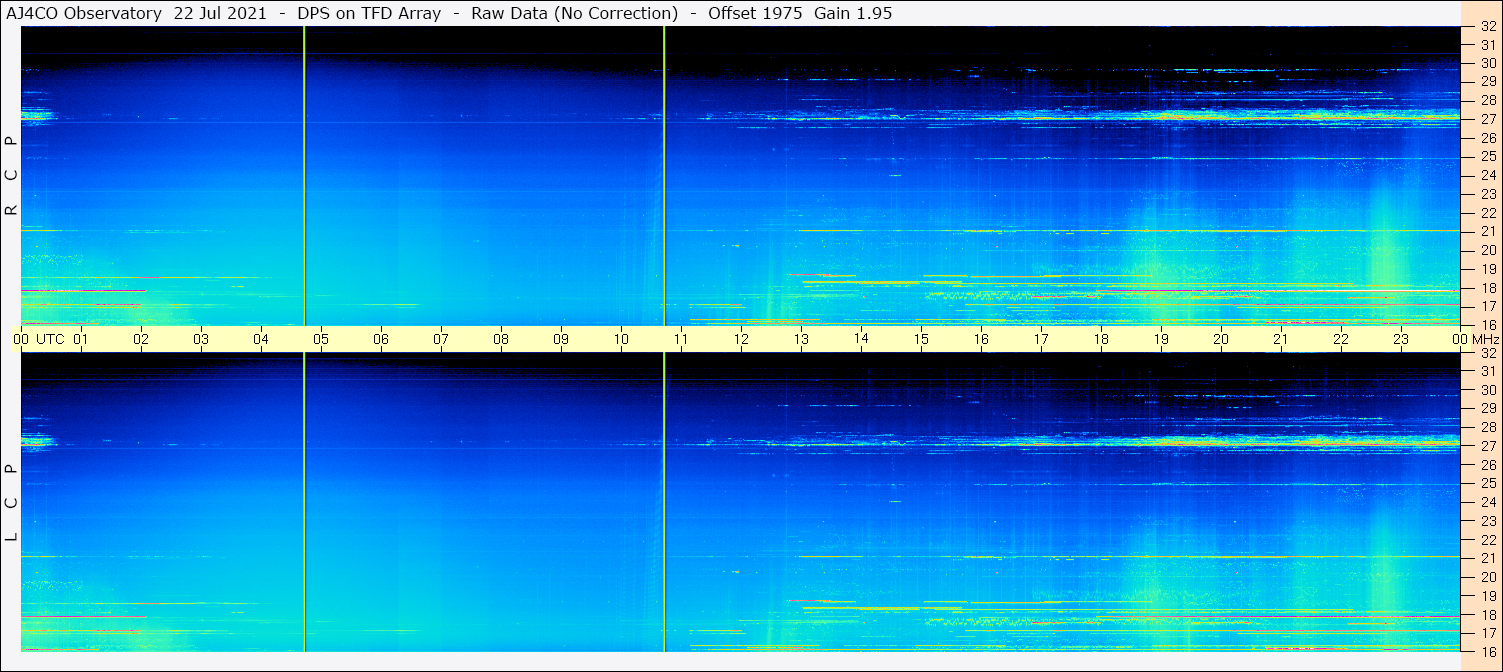This screenshot has height=672, width=1503.
Task: Click hour '15' on the UTC axis
Action: tap(921, 339)
